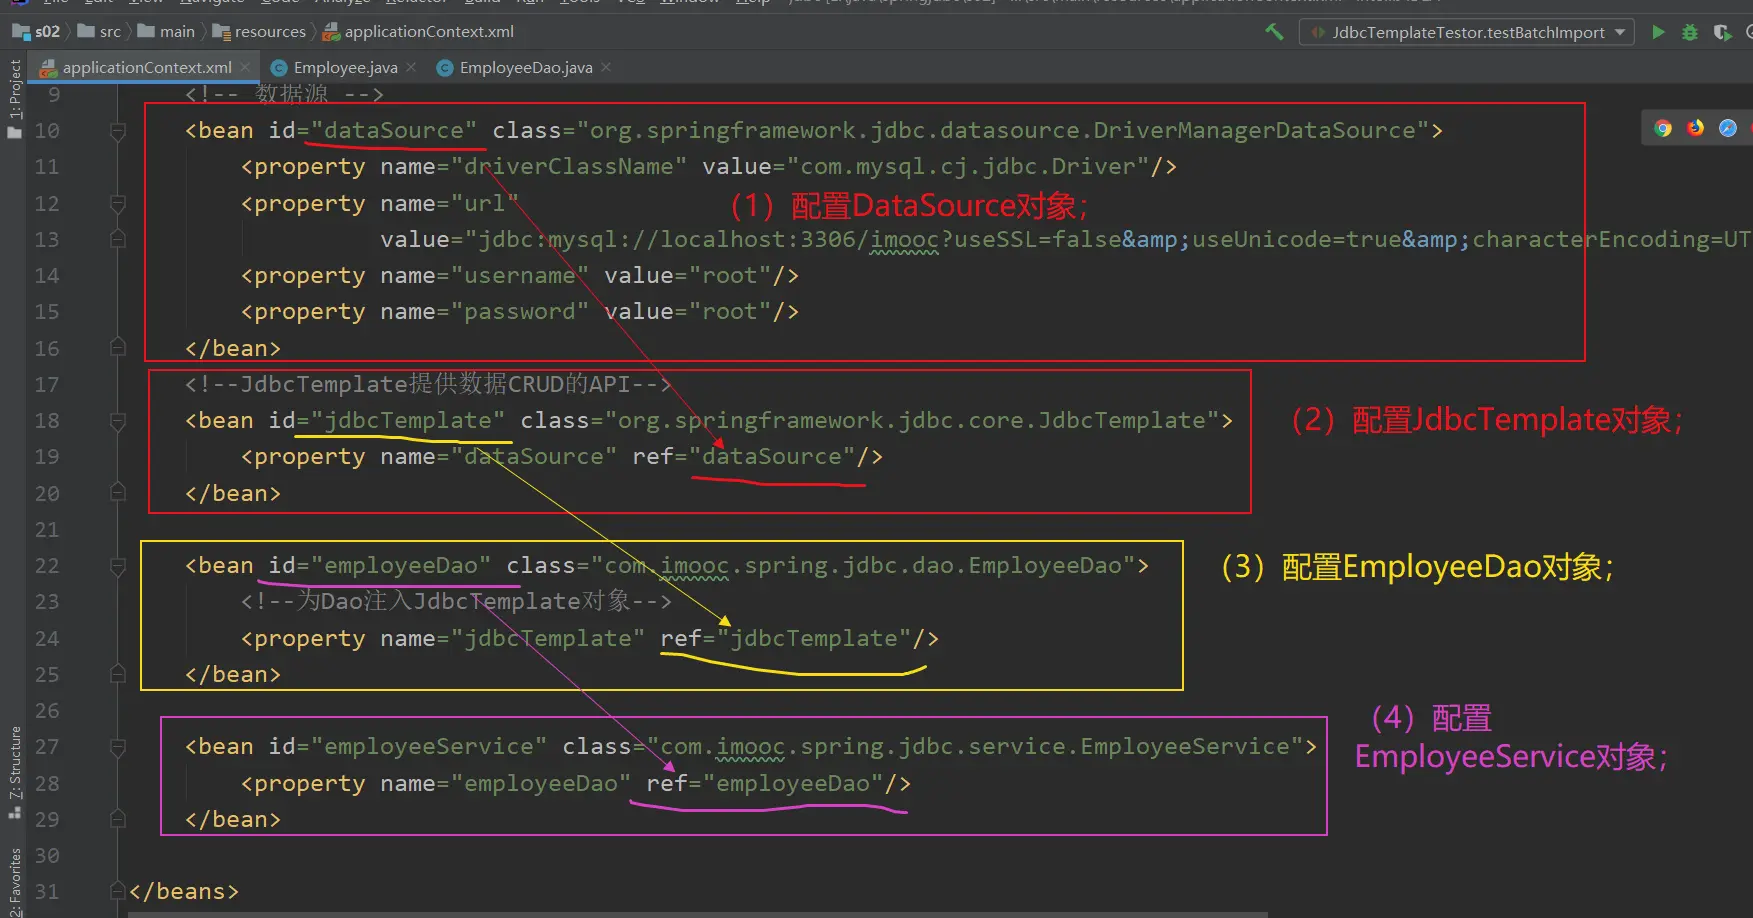Close the applicationContext.xml tab
This screenshot has height=918, width=1753.
pyautogui.click(x=245, y=67)
